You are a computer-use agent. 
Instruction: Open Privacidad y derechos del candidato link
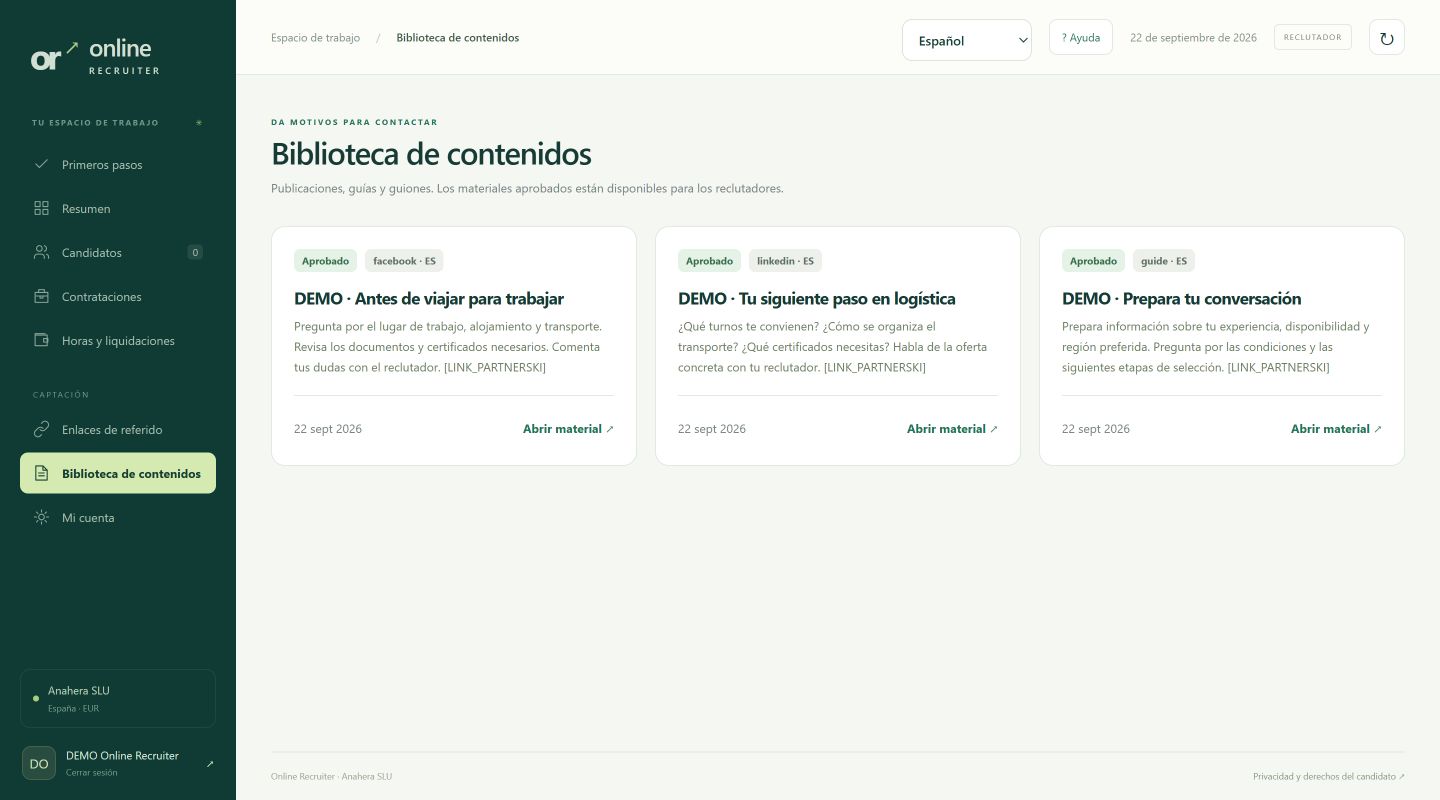click(x=1328, y=777)
